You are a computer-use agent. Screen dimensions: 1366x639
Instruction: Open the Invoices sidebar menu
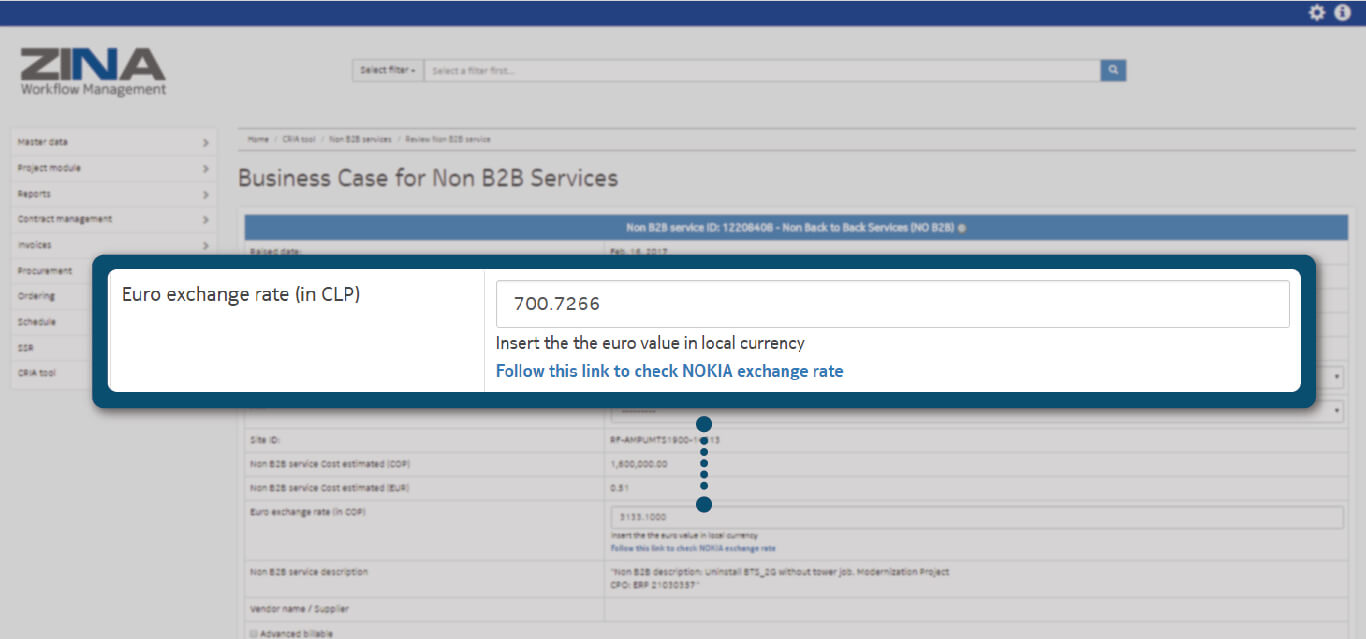point(112,245)
